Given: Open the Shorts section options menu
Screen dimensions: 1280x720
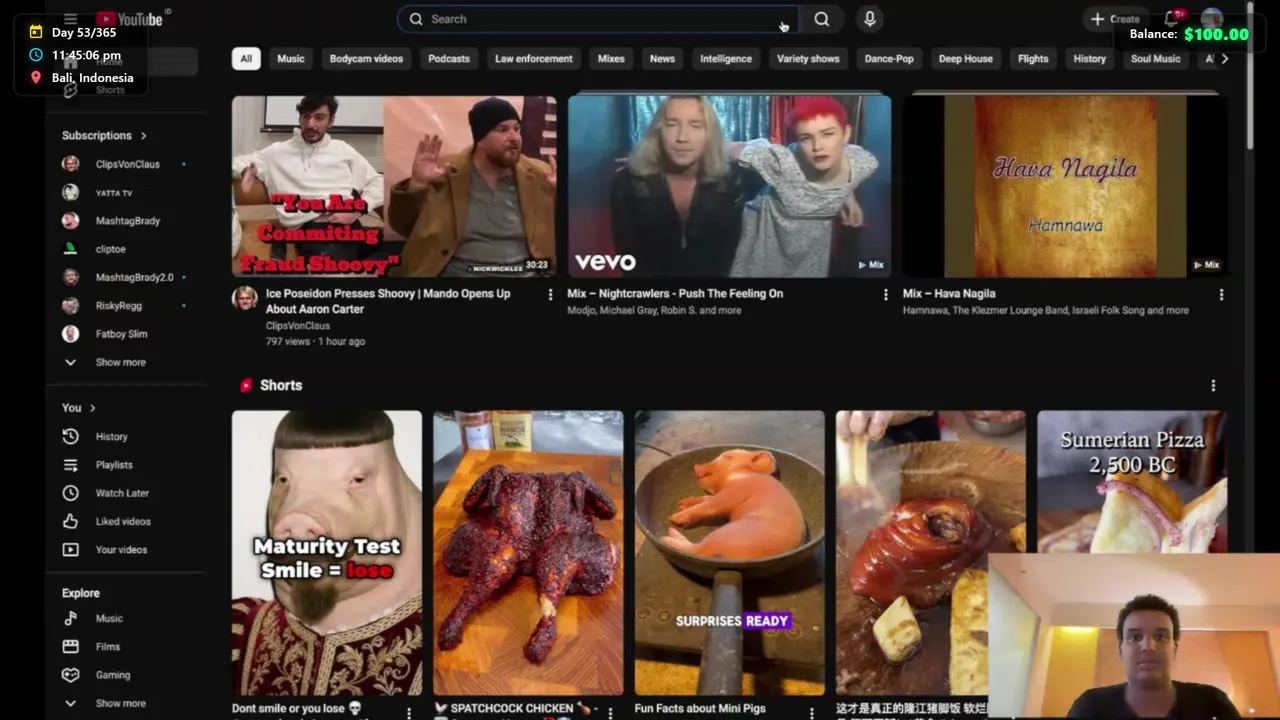Looking at the screenshot, I should click(x=1213, y=386).
